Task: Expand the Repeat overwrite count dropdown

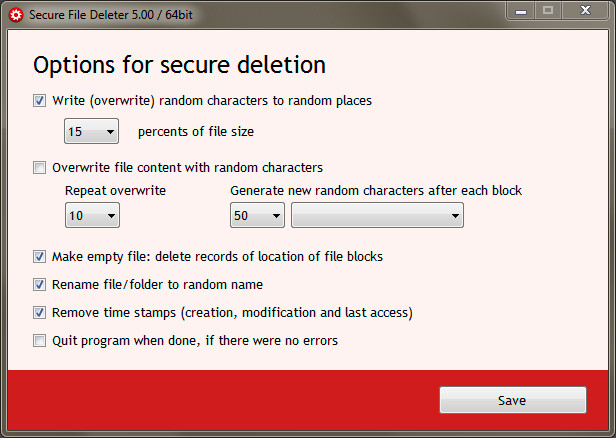Action: [x=92, y=215]
